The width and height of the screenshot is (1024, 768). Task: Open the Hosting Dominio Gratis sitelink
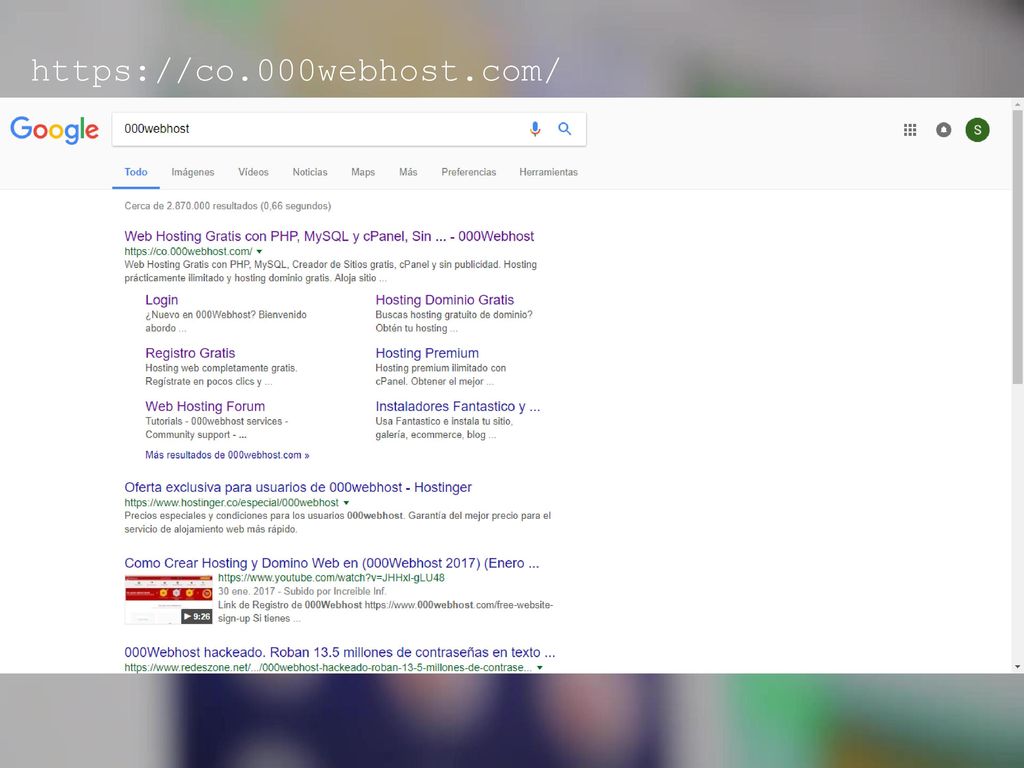(445, 300)
